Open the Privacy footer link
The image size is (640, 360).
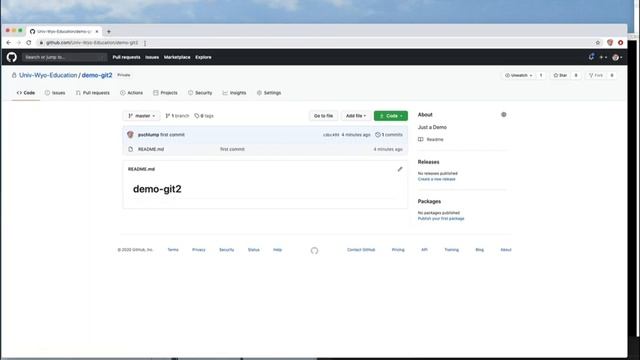pos(199,250)
